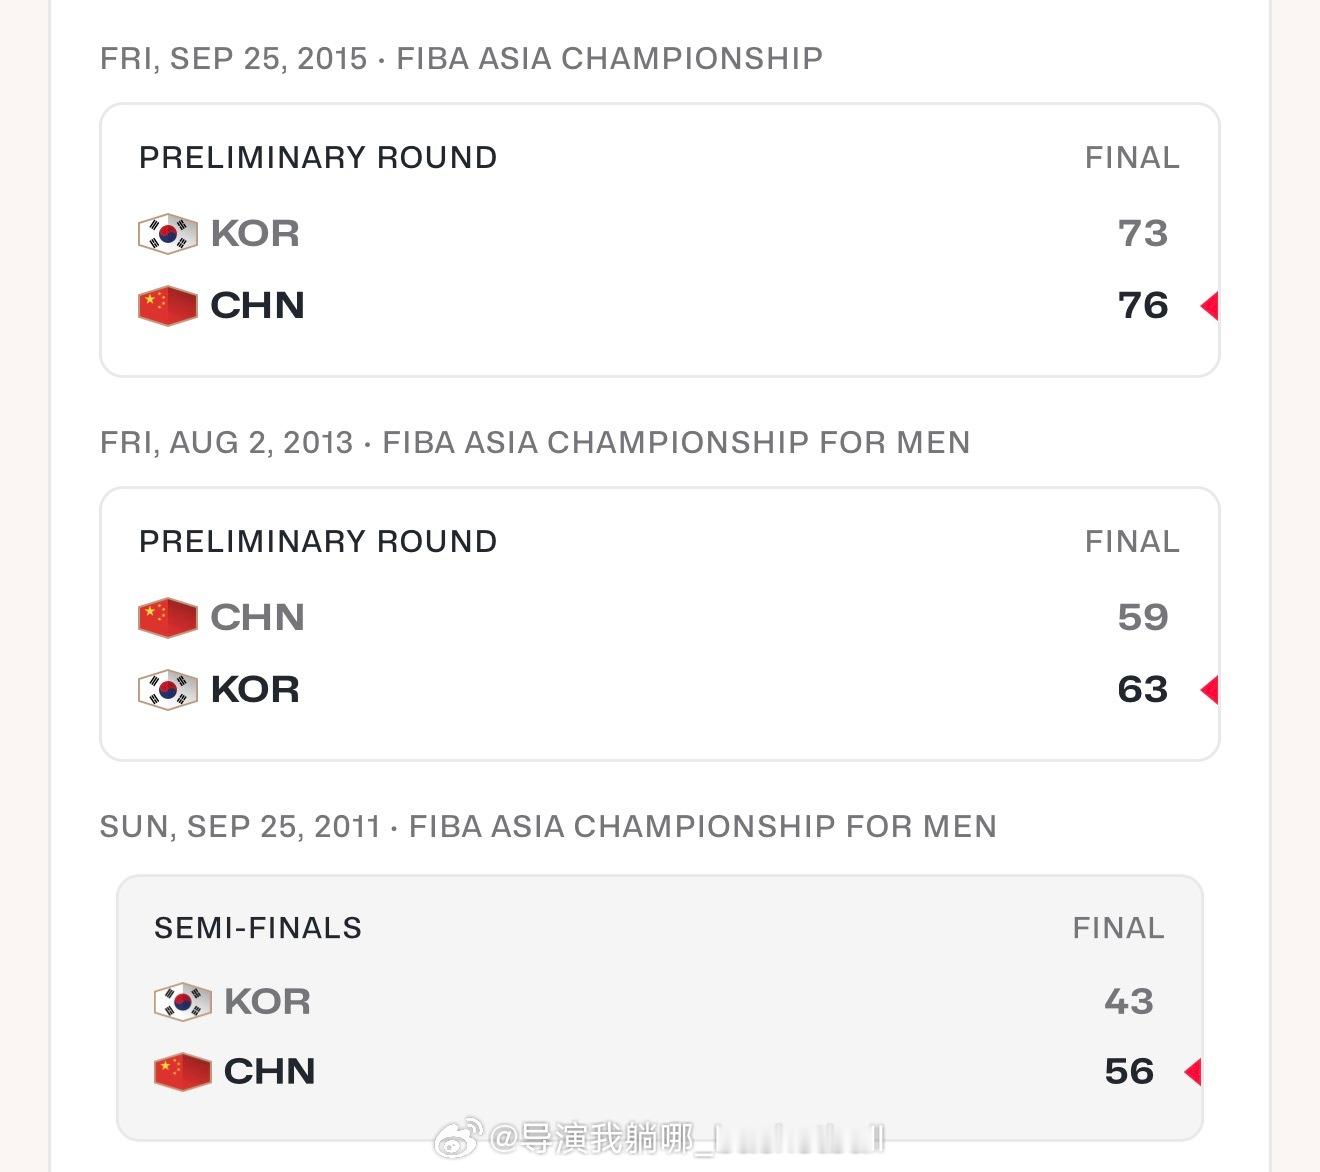Click red winner arrow beside score 76
Viewport: 1320px width, 1172px height.
coord(1209,305)
